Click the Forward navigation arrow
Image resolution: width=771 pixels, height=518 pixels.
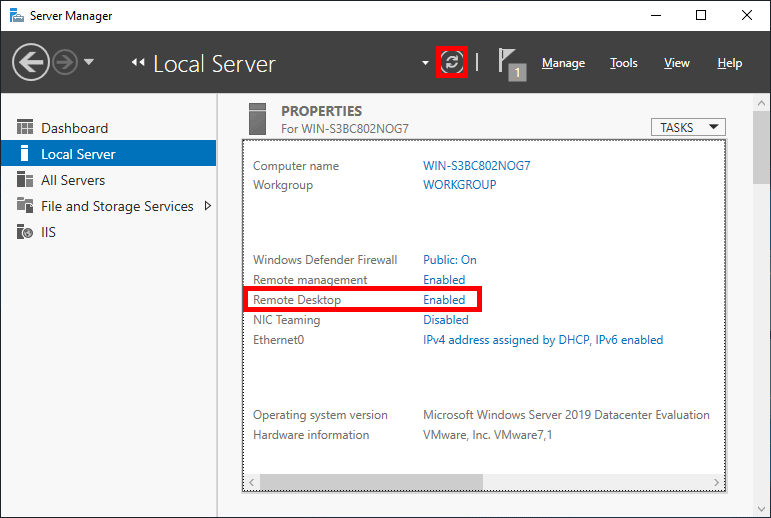pyautogui.click(x=64, y=63)
